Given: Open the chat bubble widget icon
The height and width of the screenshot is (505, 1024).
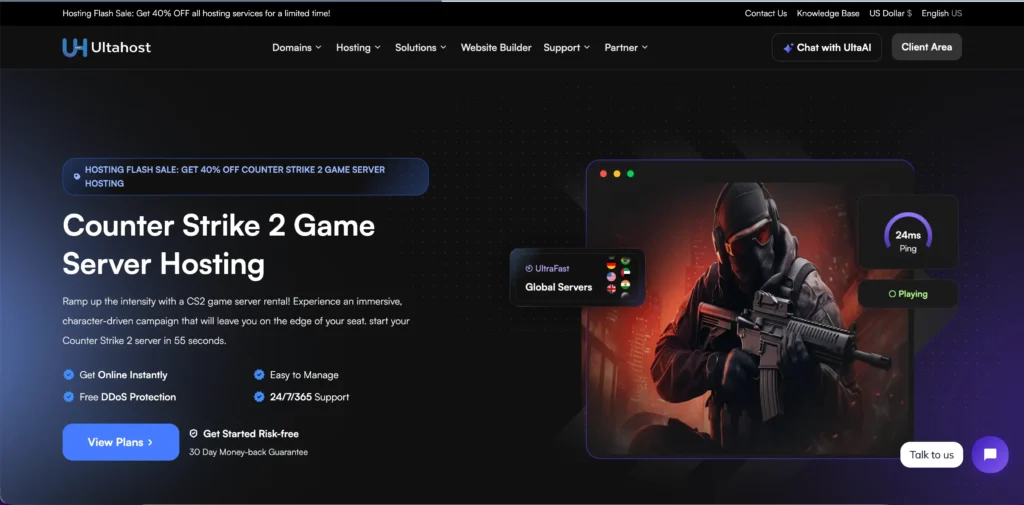Looking at the screenshot, I should (989, 454).
